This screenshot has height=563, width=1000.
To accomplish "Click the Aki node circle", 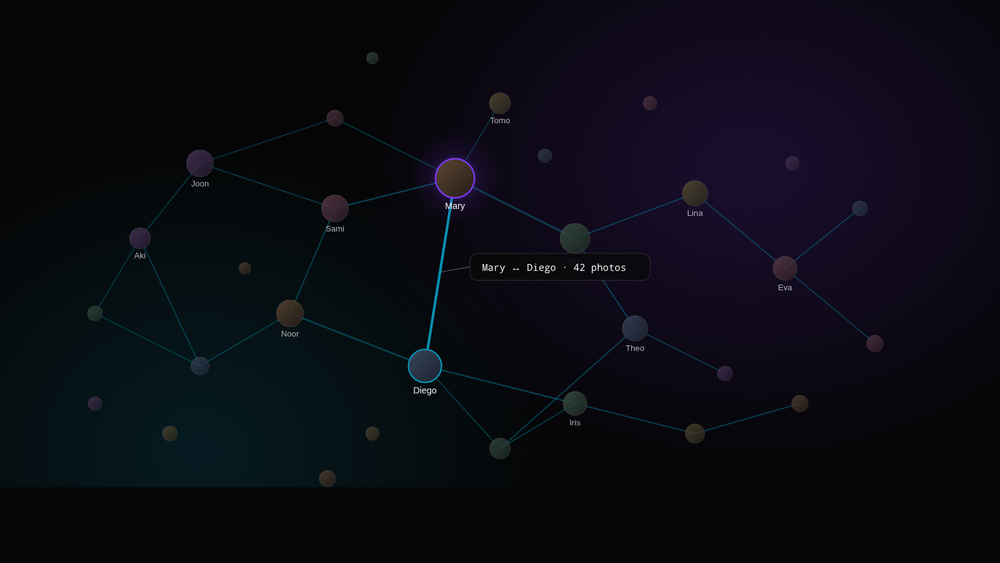I will pyautogui.click(x=140, y=238).
